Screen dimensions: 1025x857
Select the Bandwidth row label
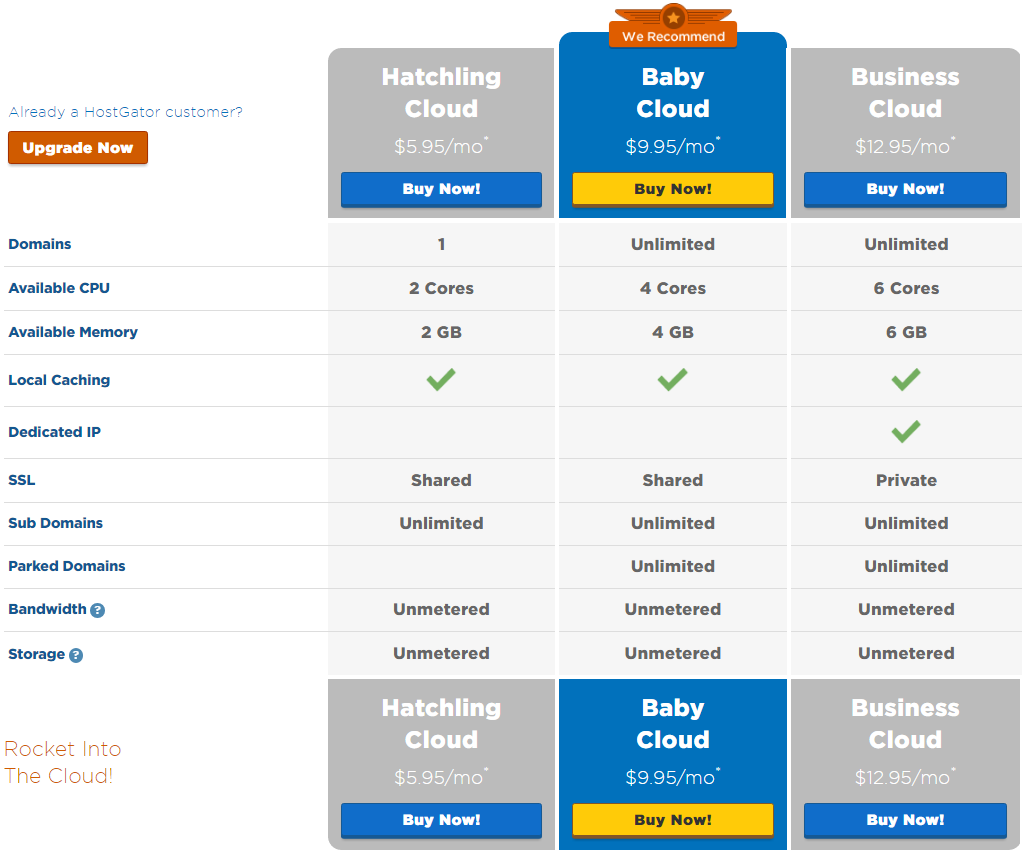click(x=48, y=609)
